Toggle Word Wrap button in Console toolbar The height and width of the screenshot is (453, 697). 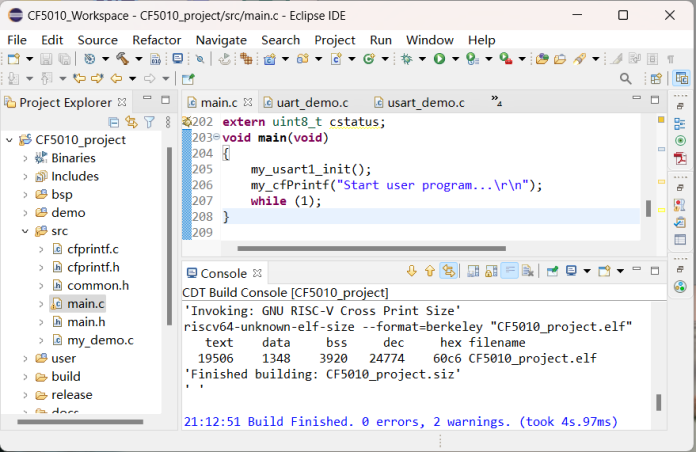[x=509, y=271]
